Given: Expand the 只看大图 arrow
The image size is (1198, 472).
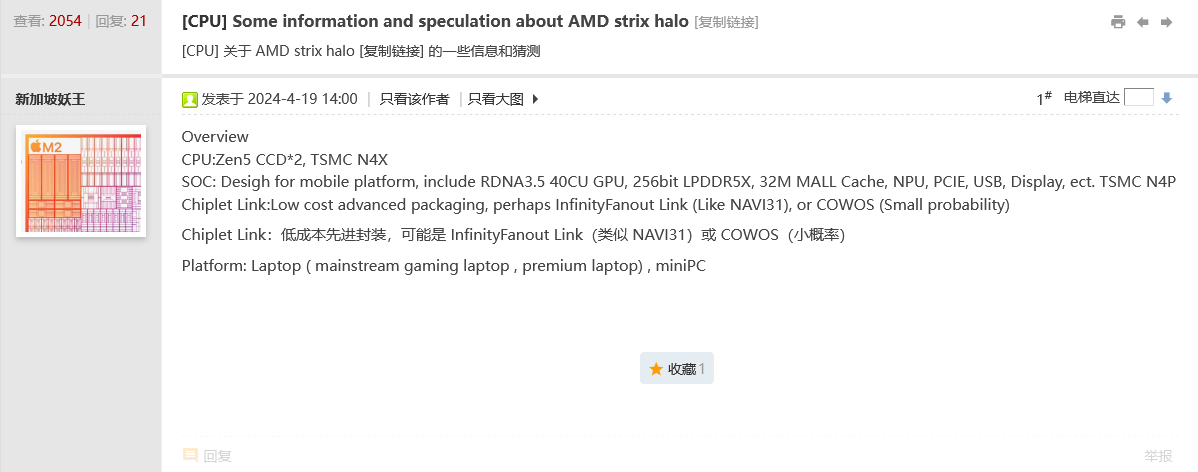Looking at the screenshot, I should click(535, 99).
